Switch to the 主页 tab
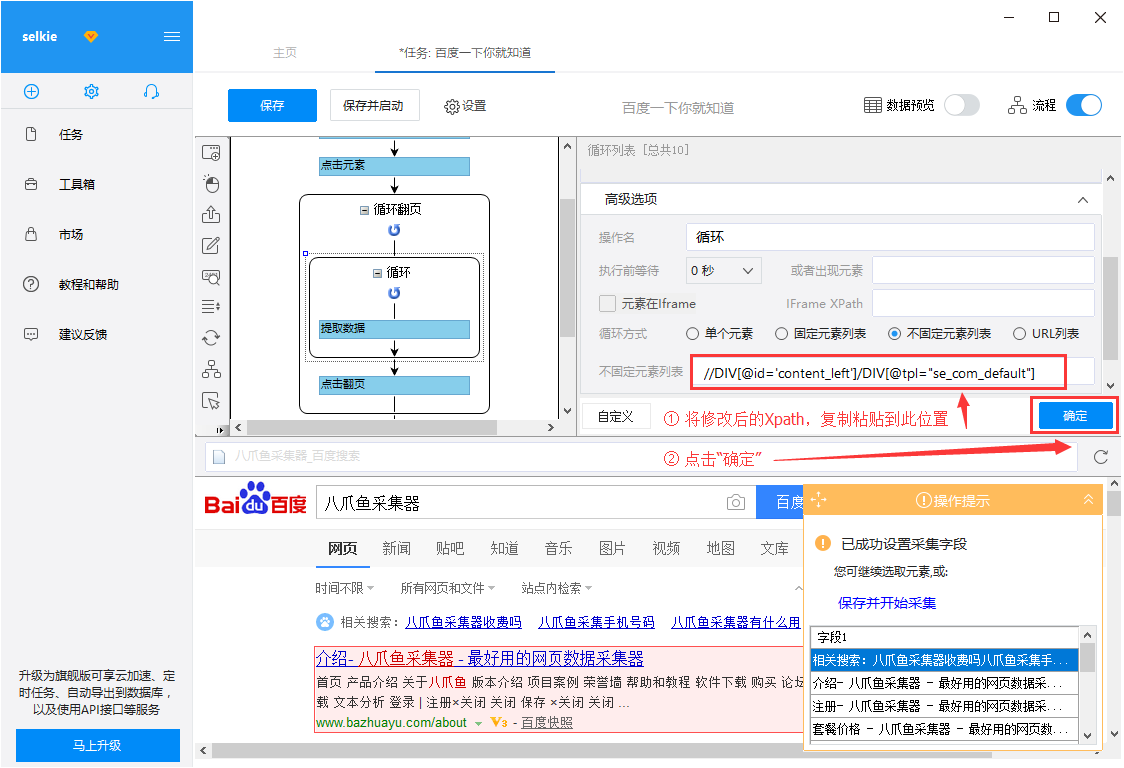This screenshot has width=1124, height=768. click(285, 52)
